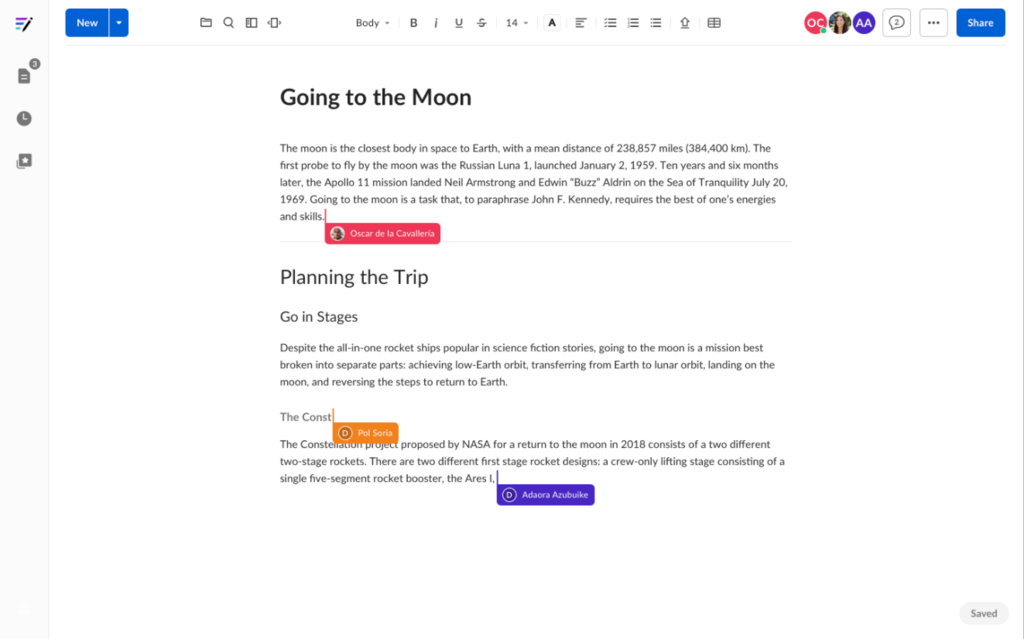Viewport: 1024px width, 639px height.
Task: Click the blue Share button
Action: click(980, 23)
